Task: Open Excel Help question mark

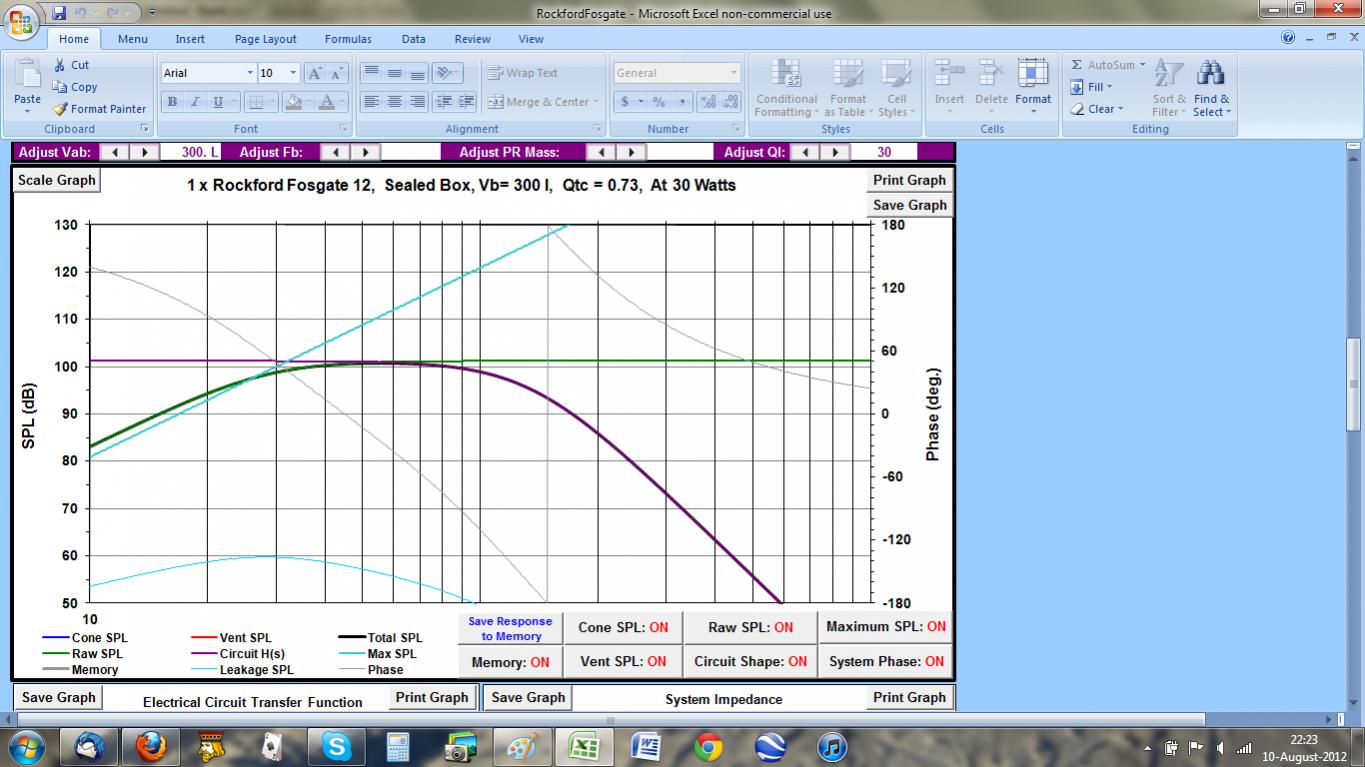Action: [x=1288, y=38]
